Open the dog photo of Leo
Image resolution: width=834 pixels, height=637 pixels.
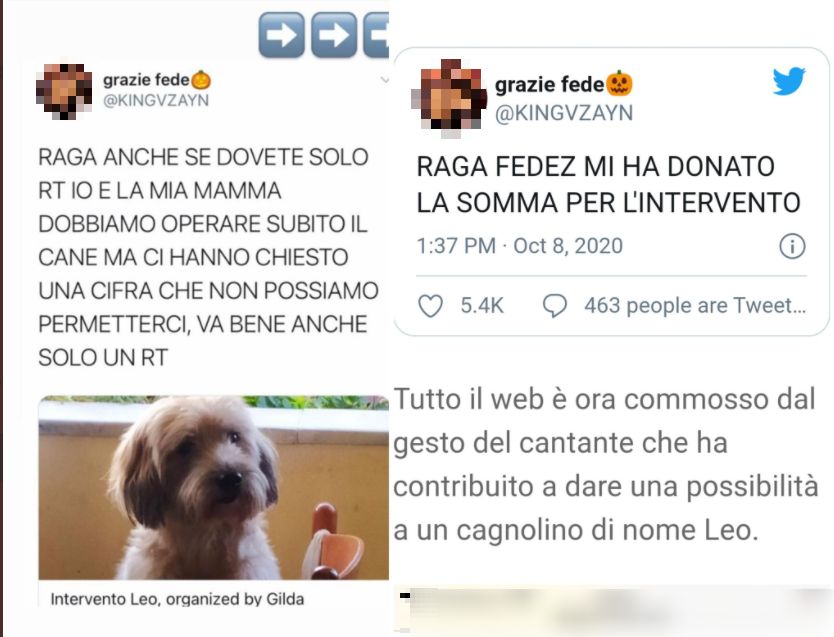point(213,487)
